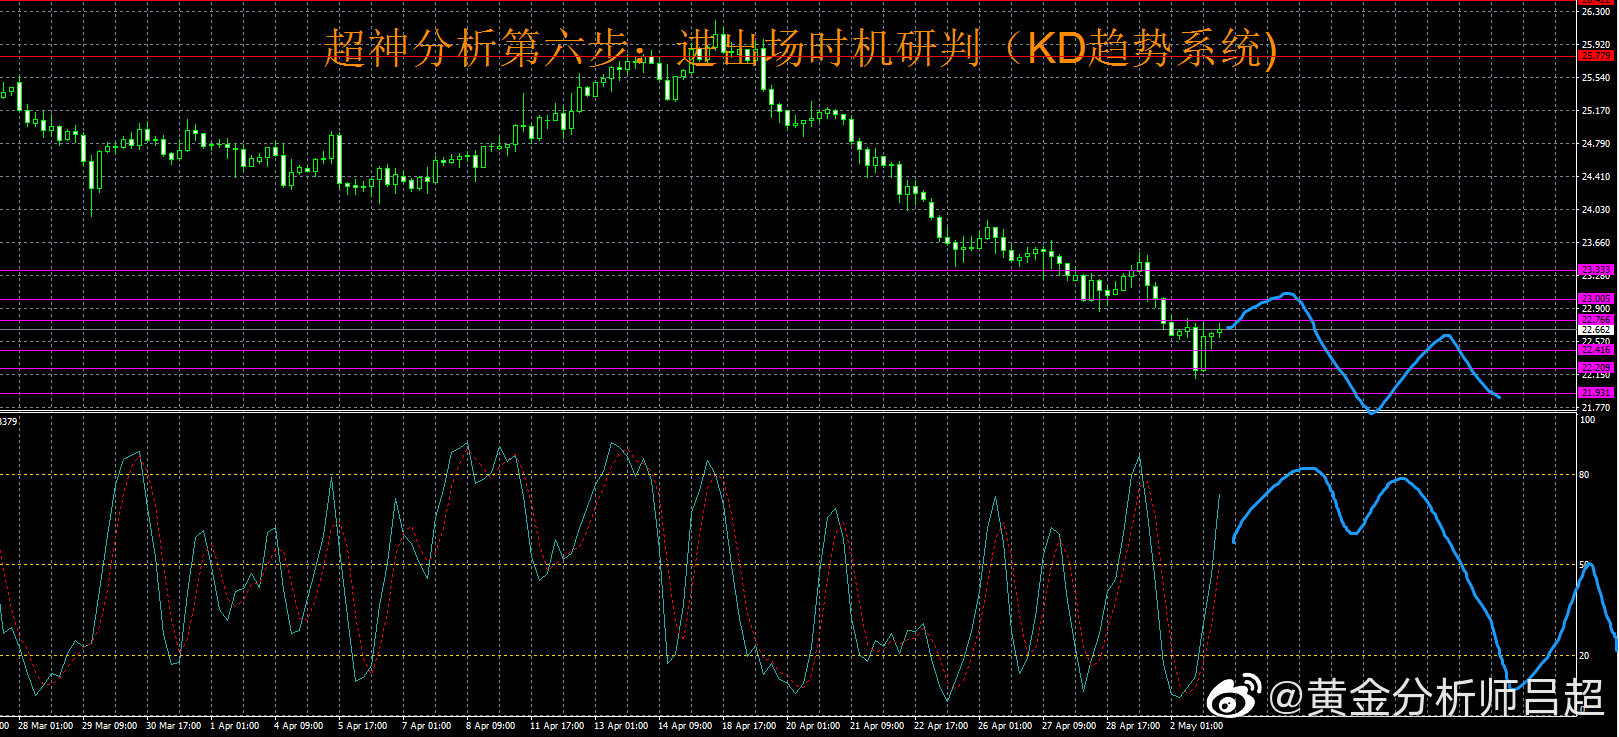Click the magenta 23.333 price label
The height and width of the screenshot is (737, 1619).
point(1595,270)
